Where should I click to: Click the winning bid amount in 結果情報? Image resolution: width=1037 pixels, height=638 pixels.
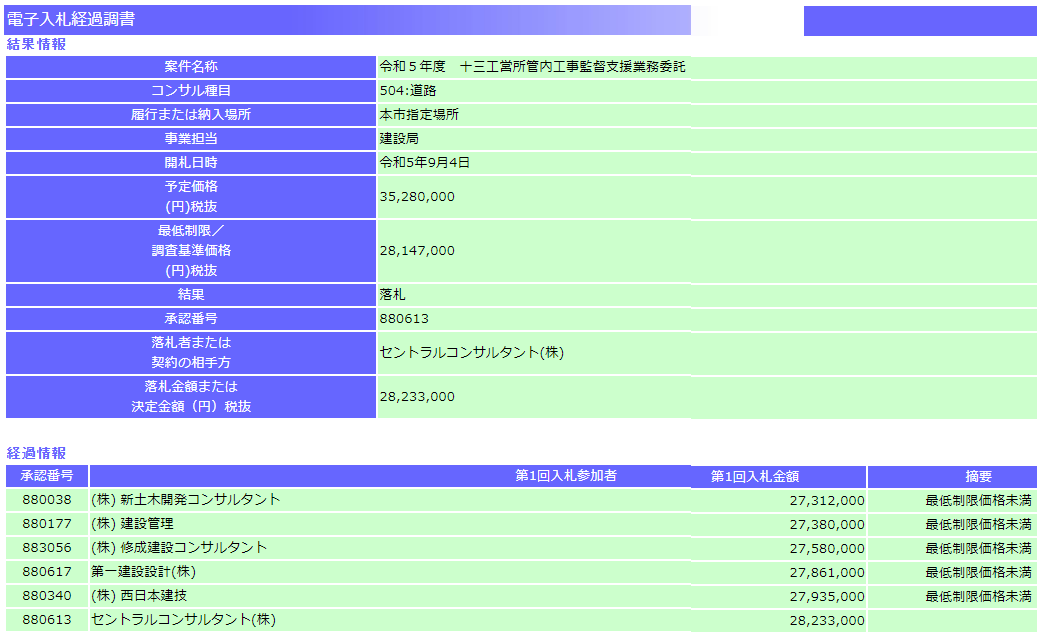(417, 397)
